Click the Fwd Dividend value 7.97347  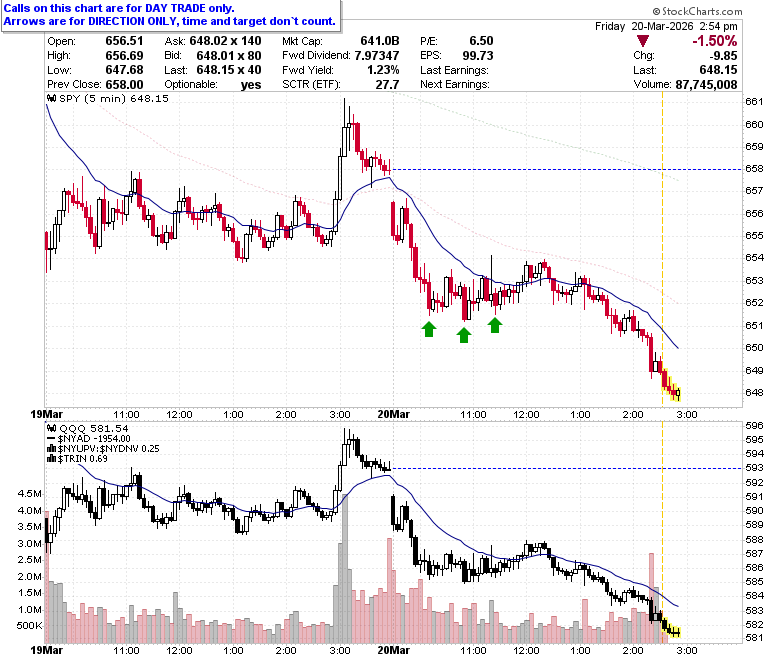click(x=377, y=55)
